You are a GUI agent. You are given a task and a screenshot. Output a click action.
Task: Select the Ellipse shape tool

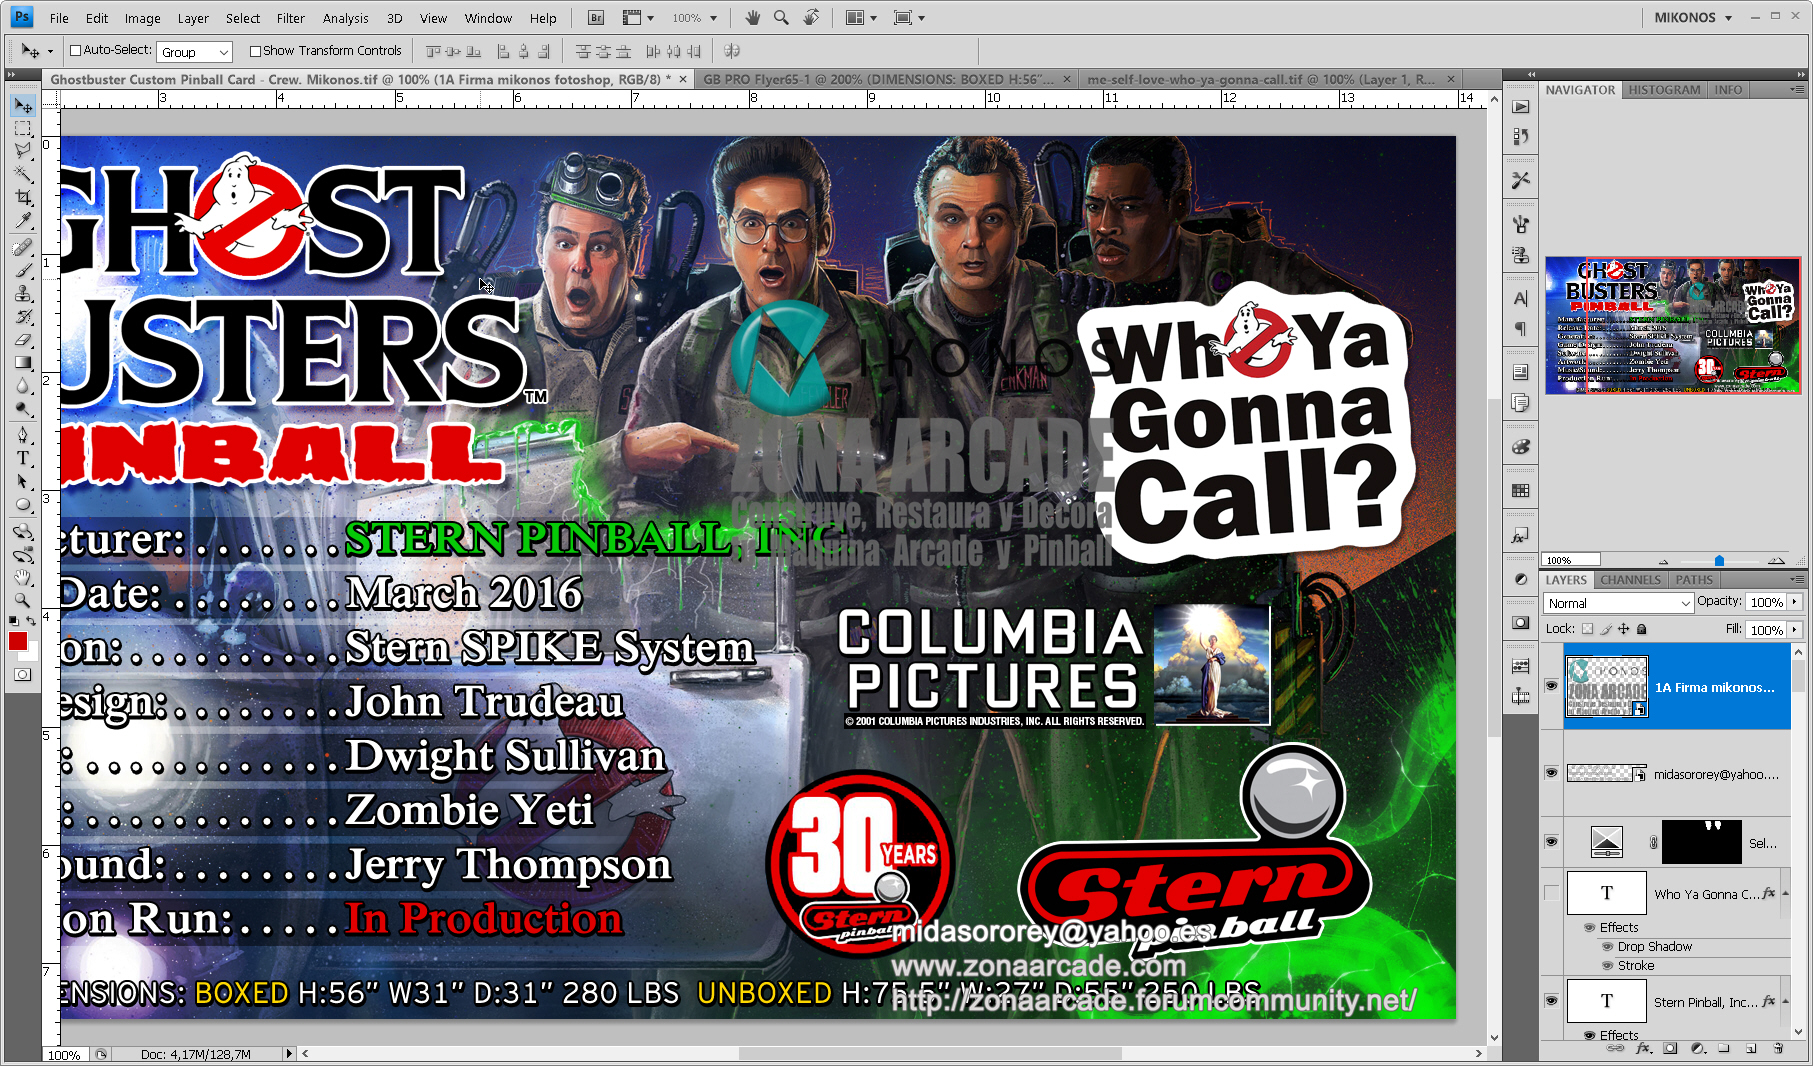click(x=23, y=504)
